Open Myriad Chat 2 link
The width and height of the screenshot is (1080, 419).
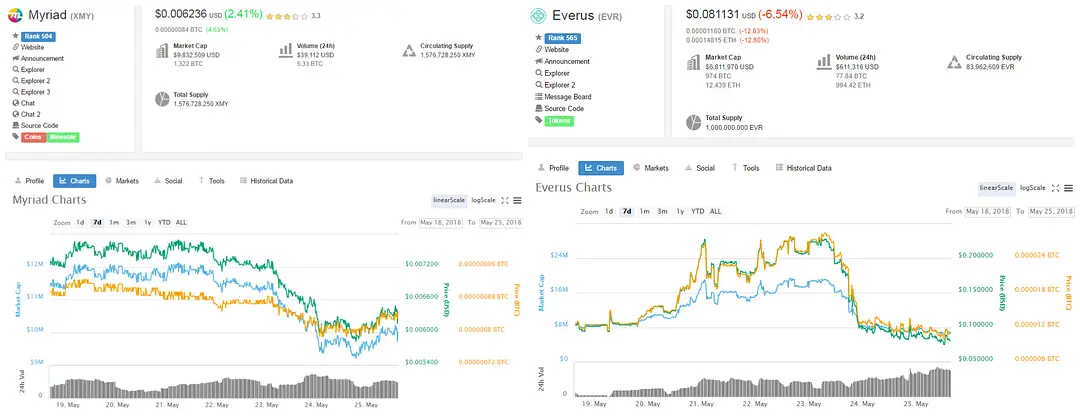[x=30, y=114]
